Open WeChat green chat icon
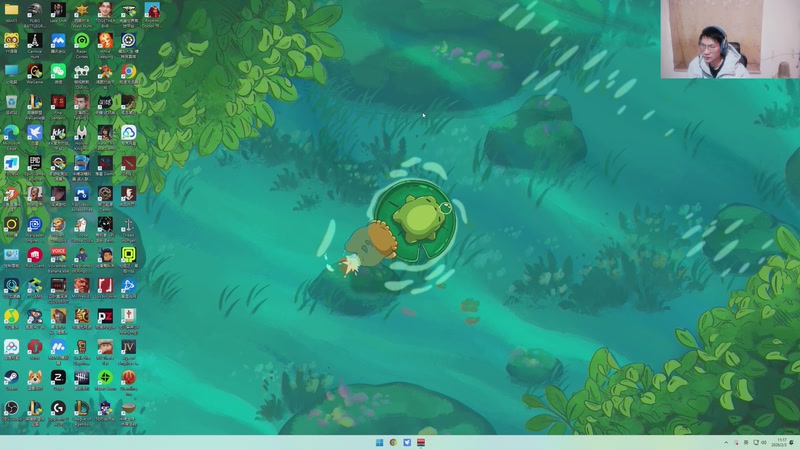Image resolution: width=800 pixels, height=450 pixels. (x=58, y=71)
